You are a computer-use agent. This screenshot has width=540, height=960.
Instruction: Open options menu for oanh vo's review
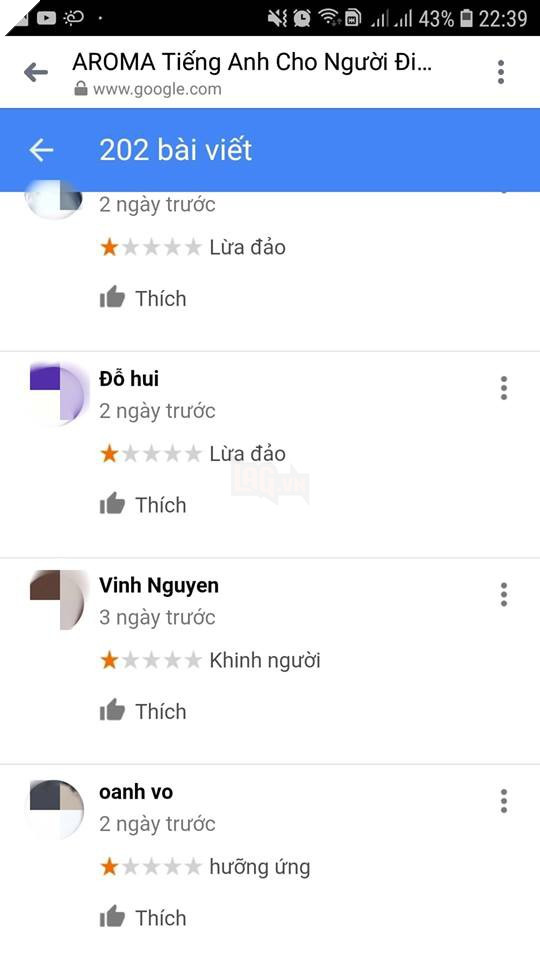coord(503,801)
